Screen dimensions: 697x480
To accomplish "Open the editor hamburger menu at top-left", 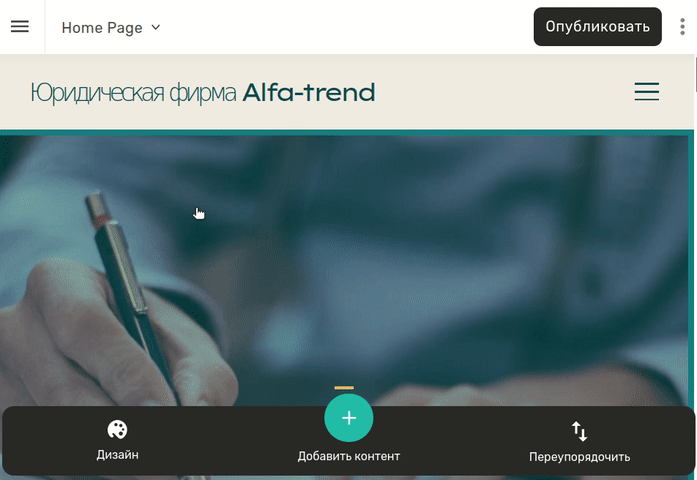I will coord(20,27).
